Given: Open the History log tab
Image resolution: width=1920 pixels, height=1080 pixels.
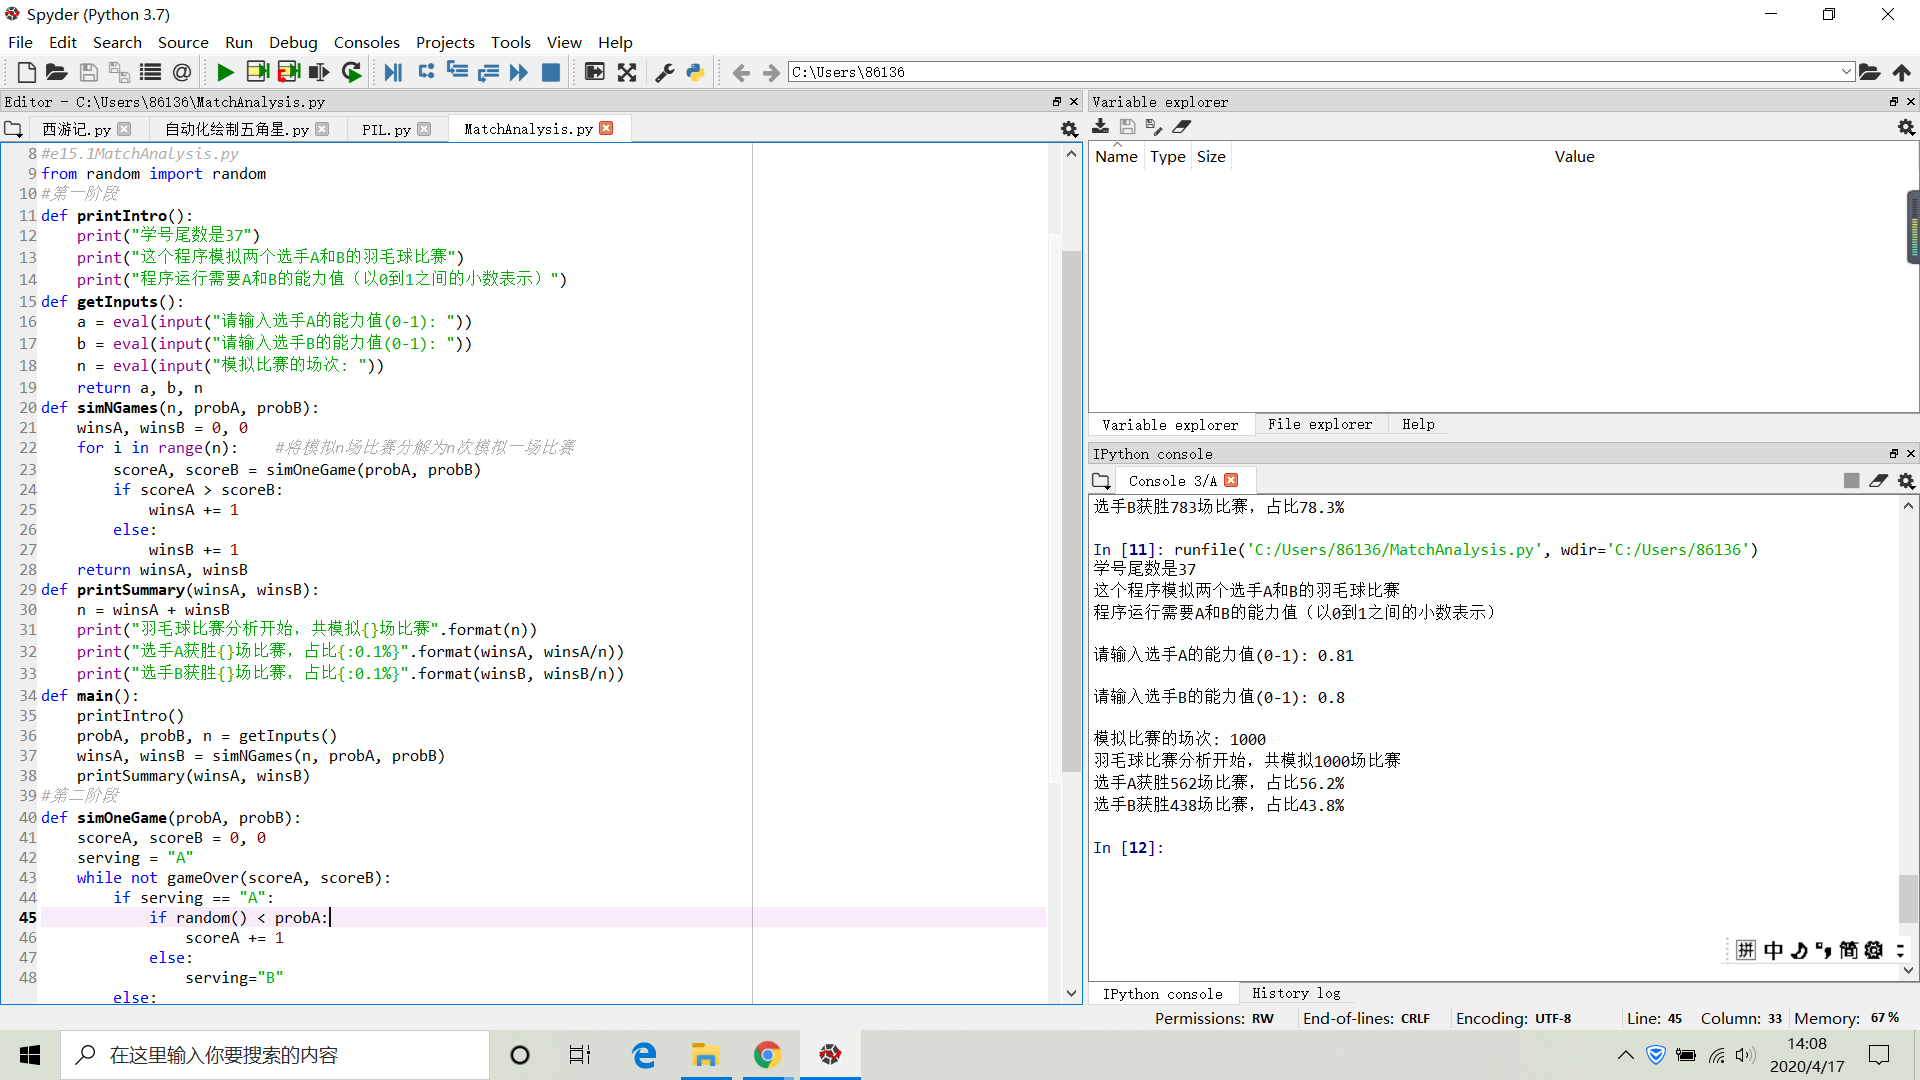Looking at the screenshot, I should [1296, 993].
